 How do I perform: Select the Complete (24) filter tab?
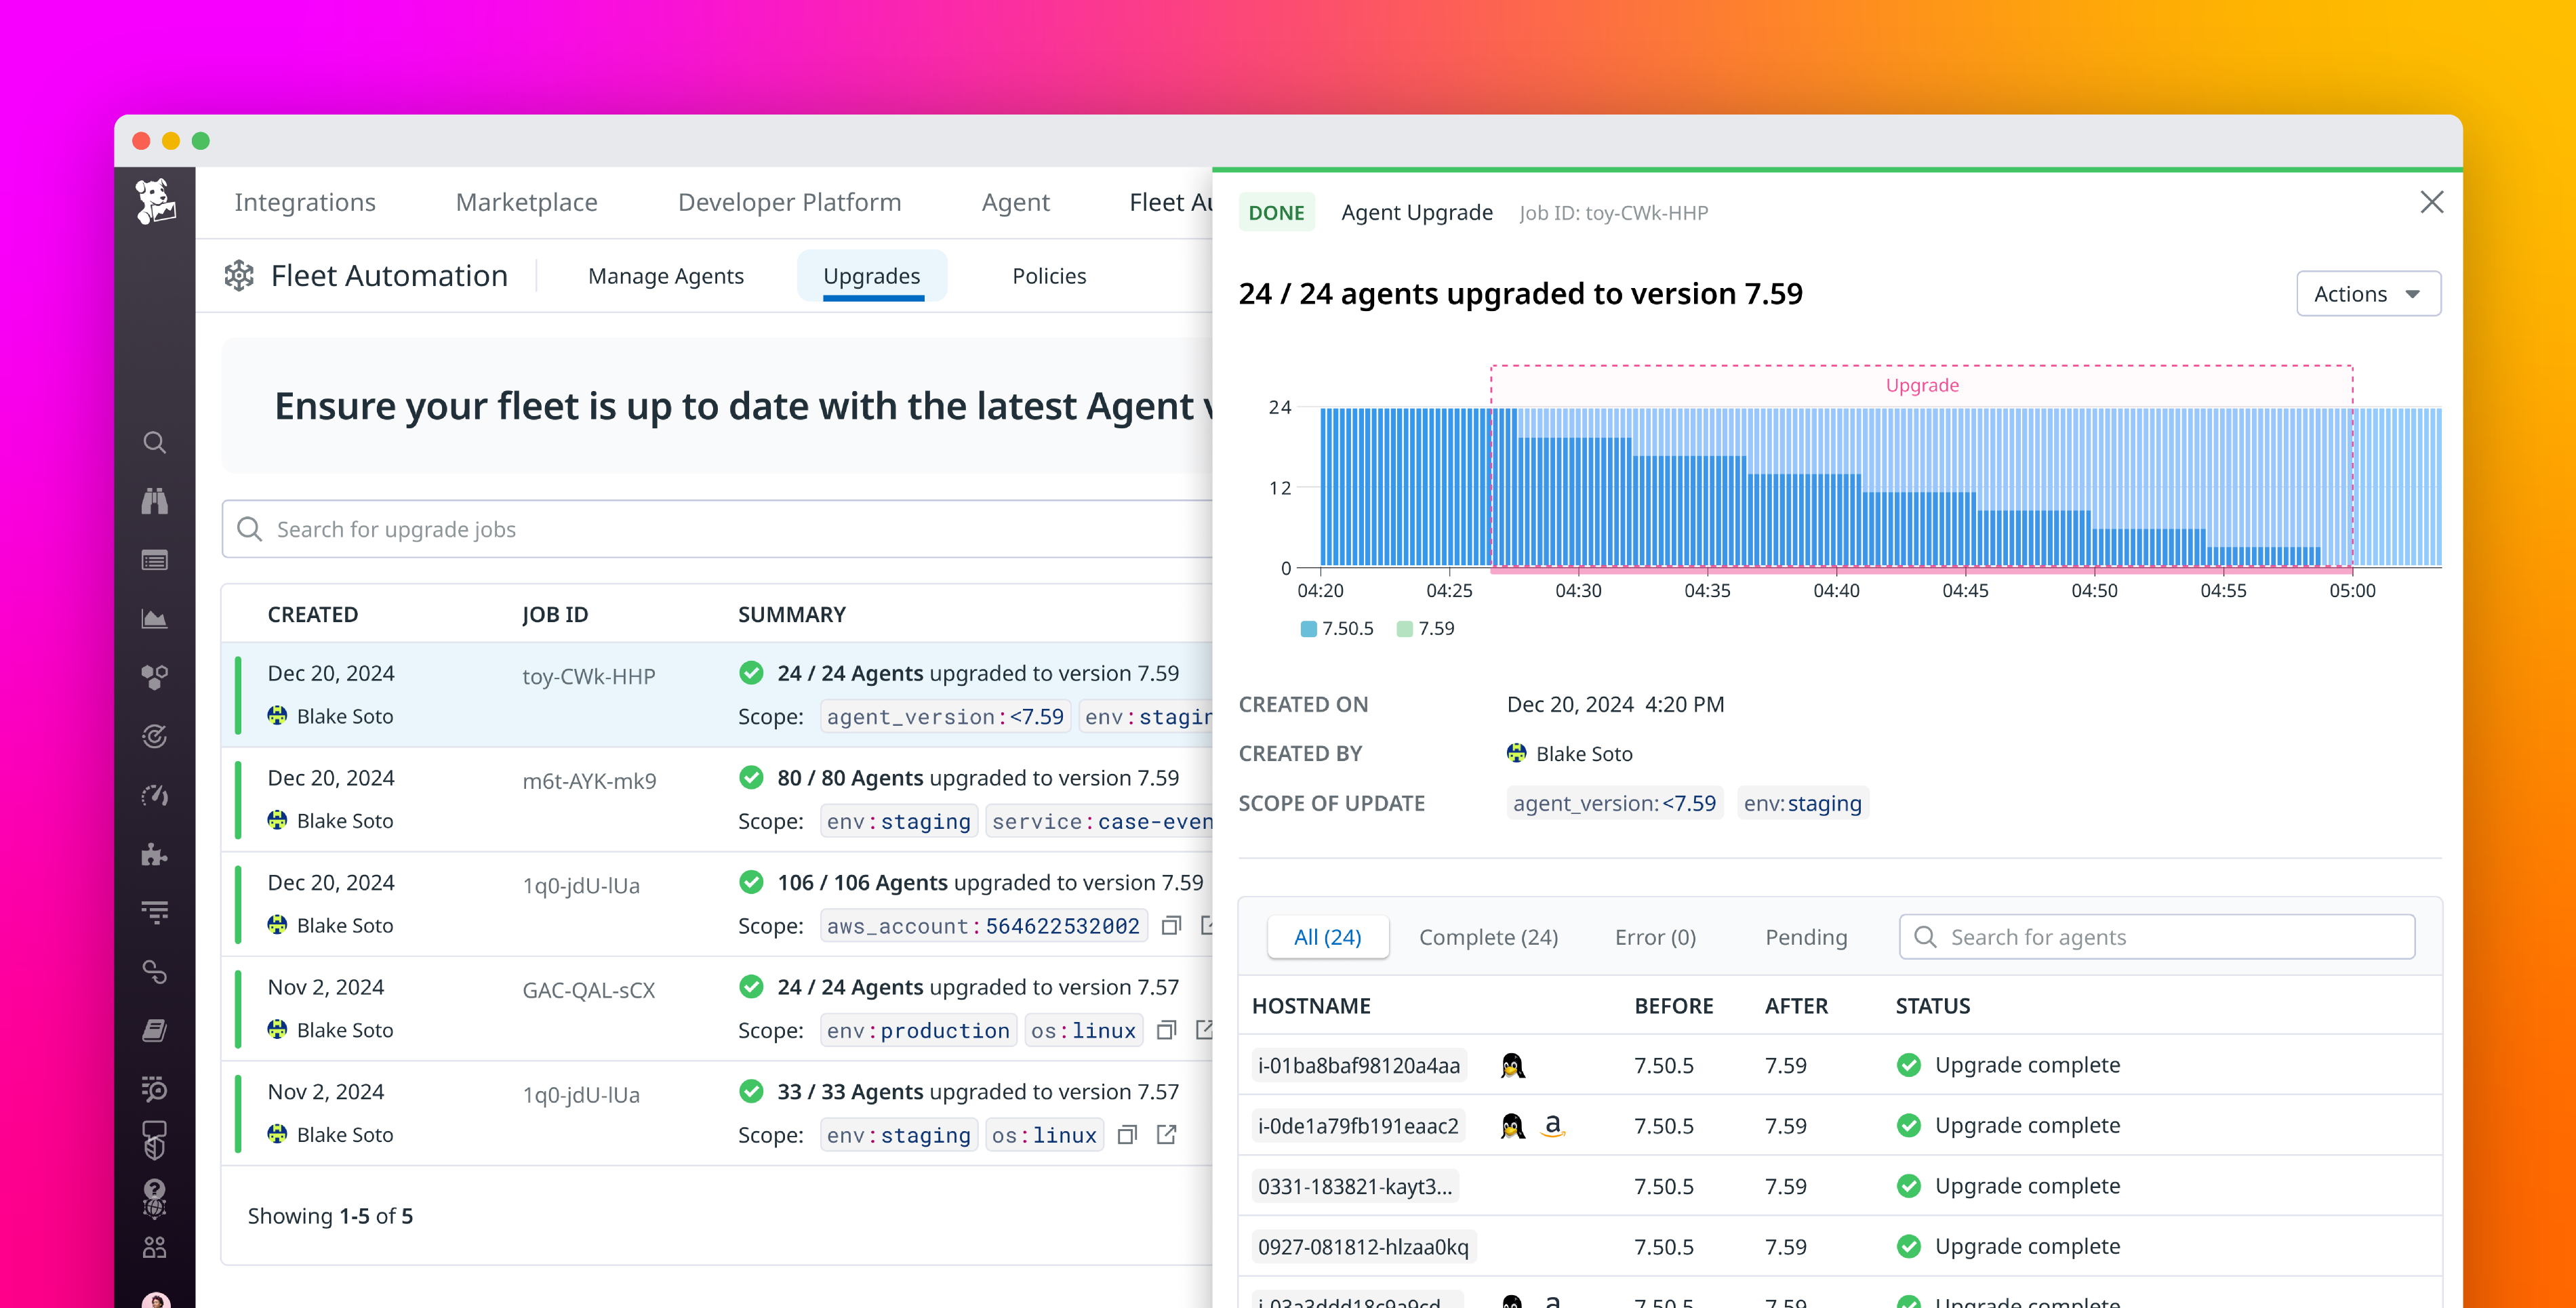click(1488, 937)
